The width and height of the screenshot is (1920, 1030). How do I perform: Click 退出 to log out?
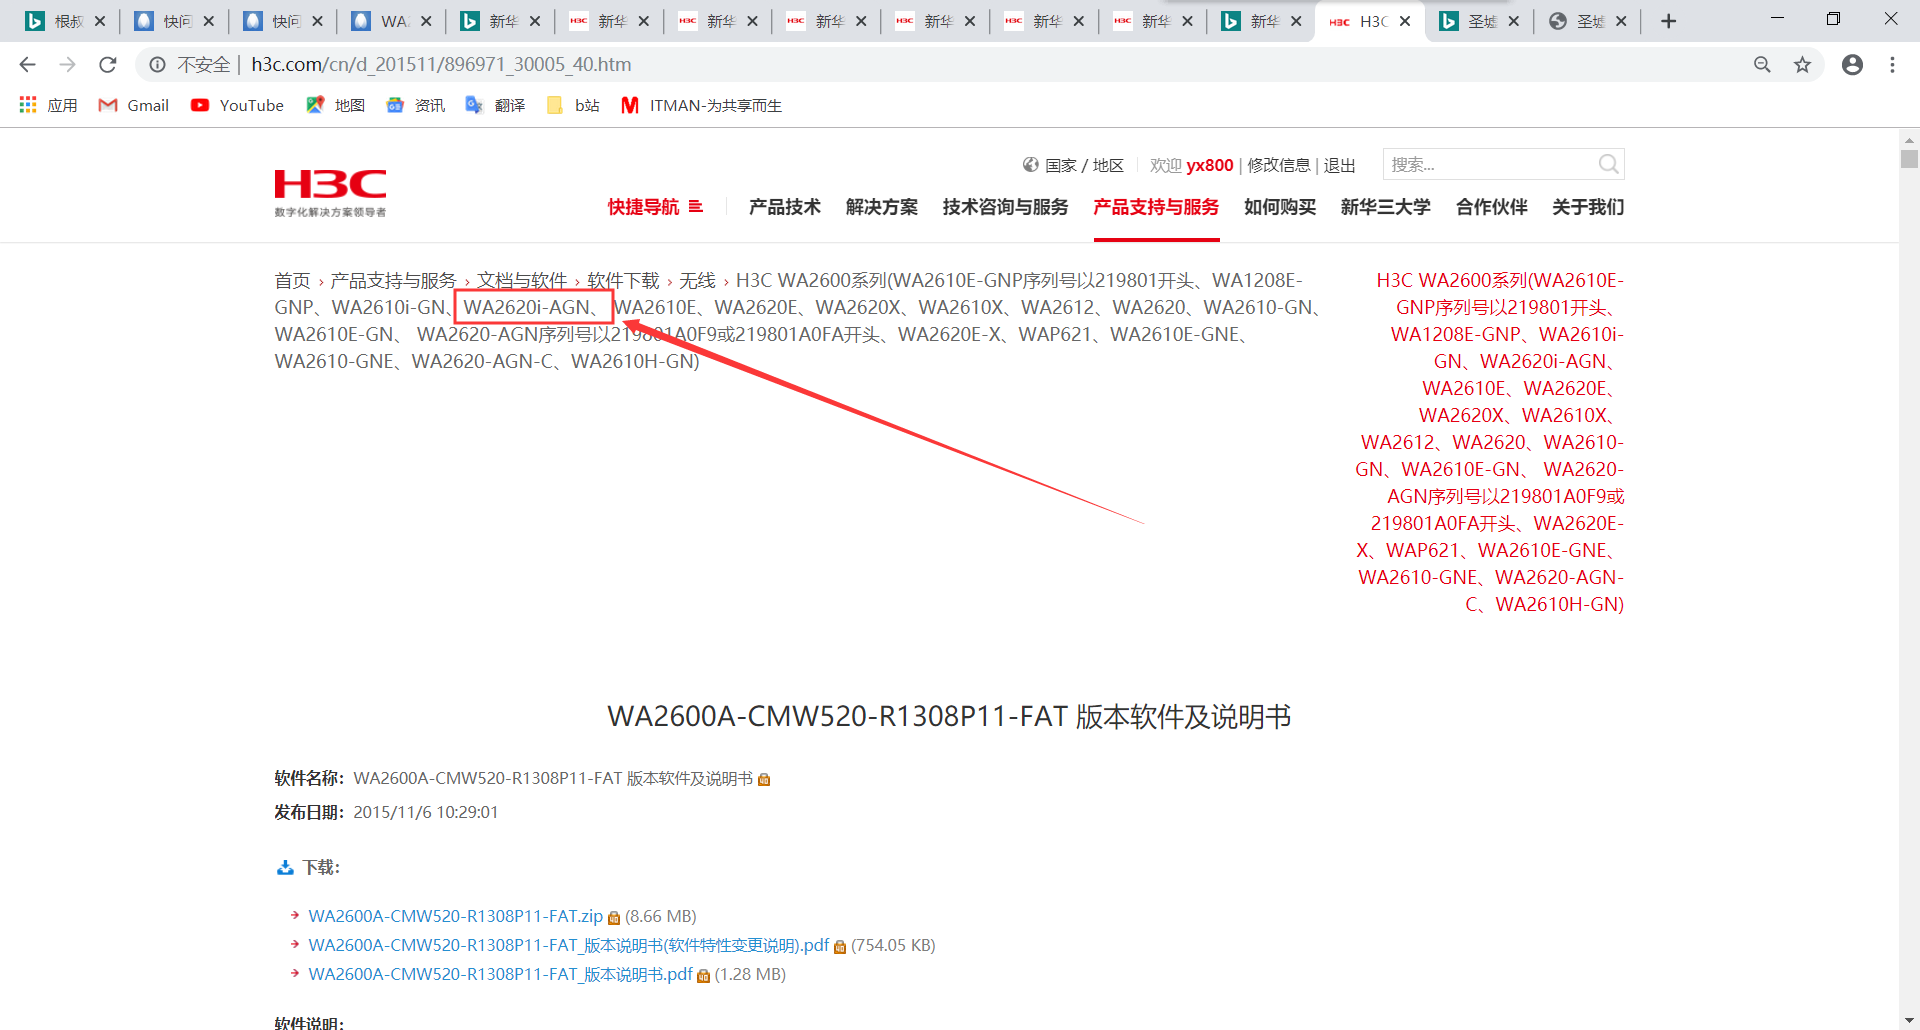click(1340, 165)
